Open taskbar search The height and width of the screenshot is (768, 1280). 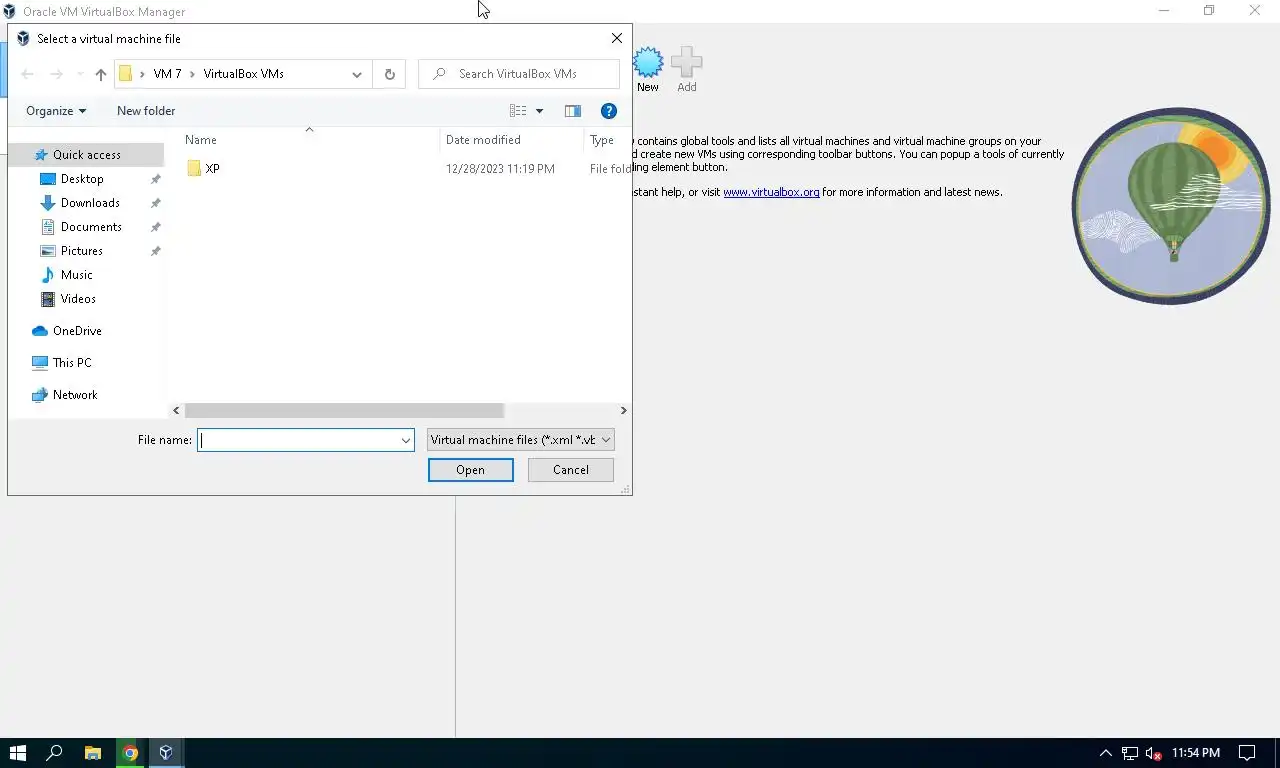(55, 753)
